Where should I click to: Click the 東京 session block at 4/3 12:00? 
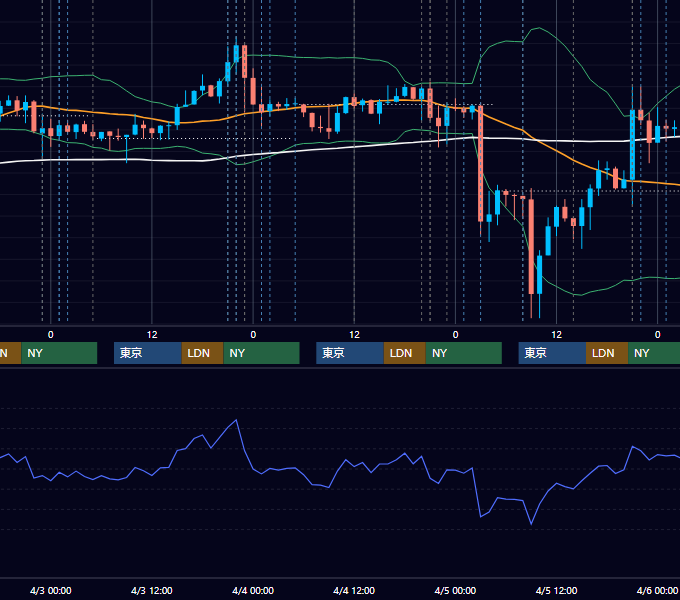tap(148, 353)
